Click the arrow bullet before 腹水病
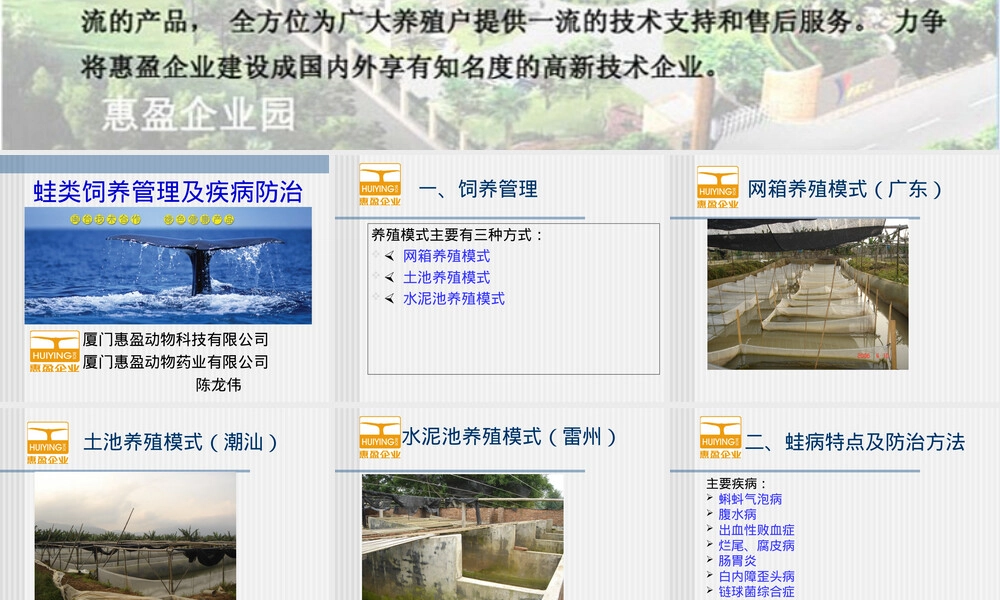This screenshot has width=1000, height=600. [710, 513]
